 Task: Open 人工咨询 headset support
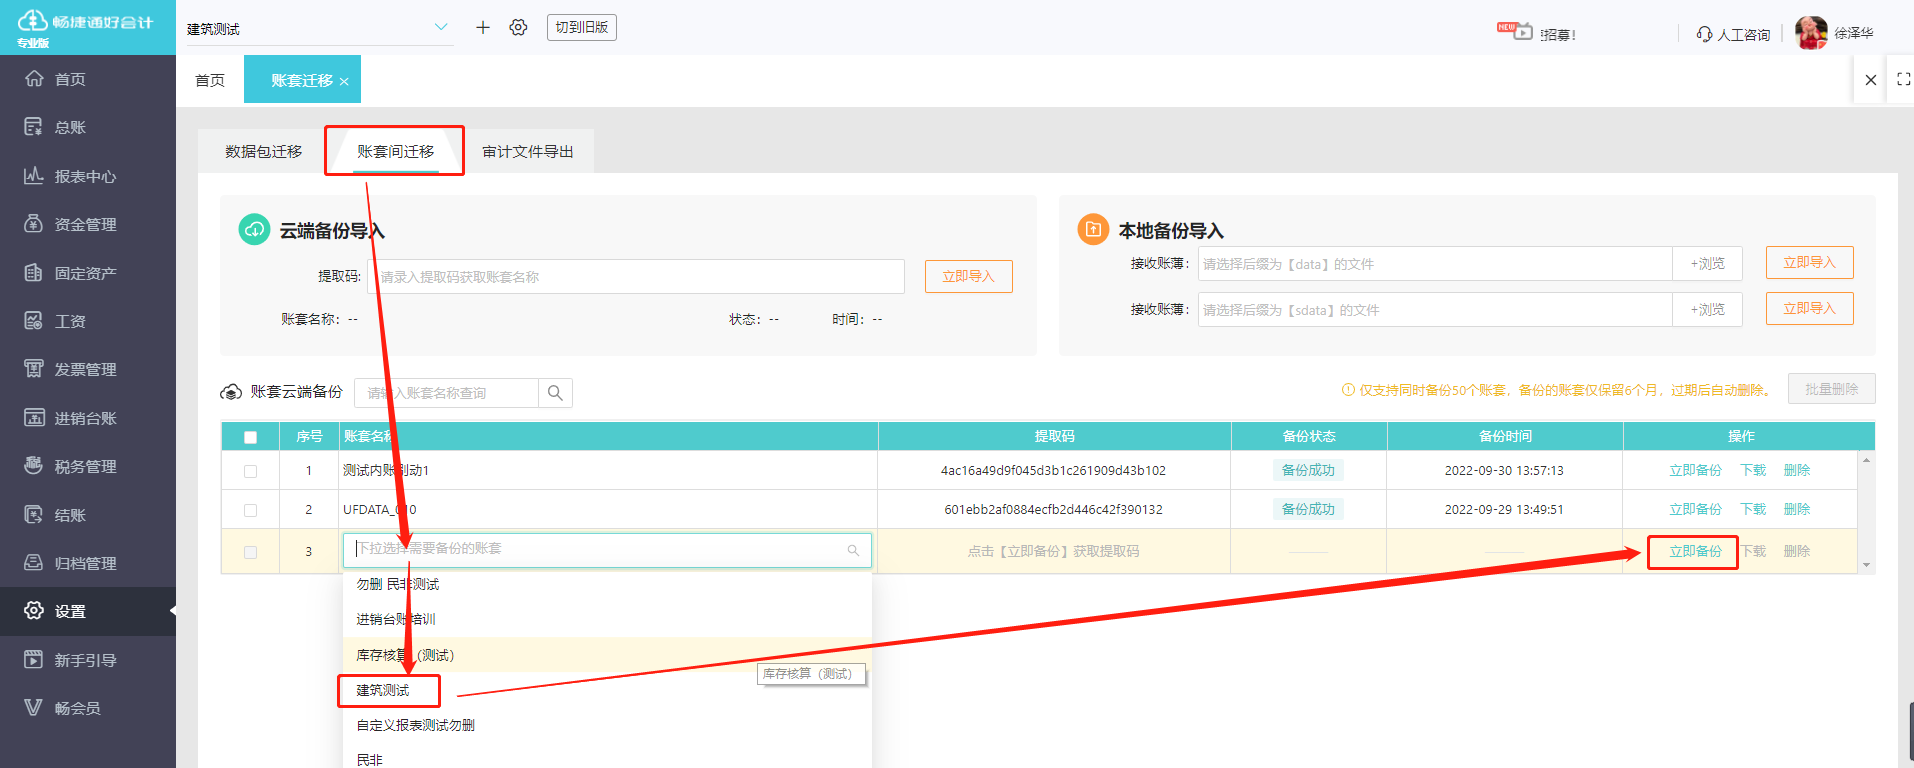[x=1734, y=34]
